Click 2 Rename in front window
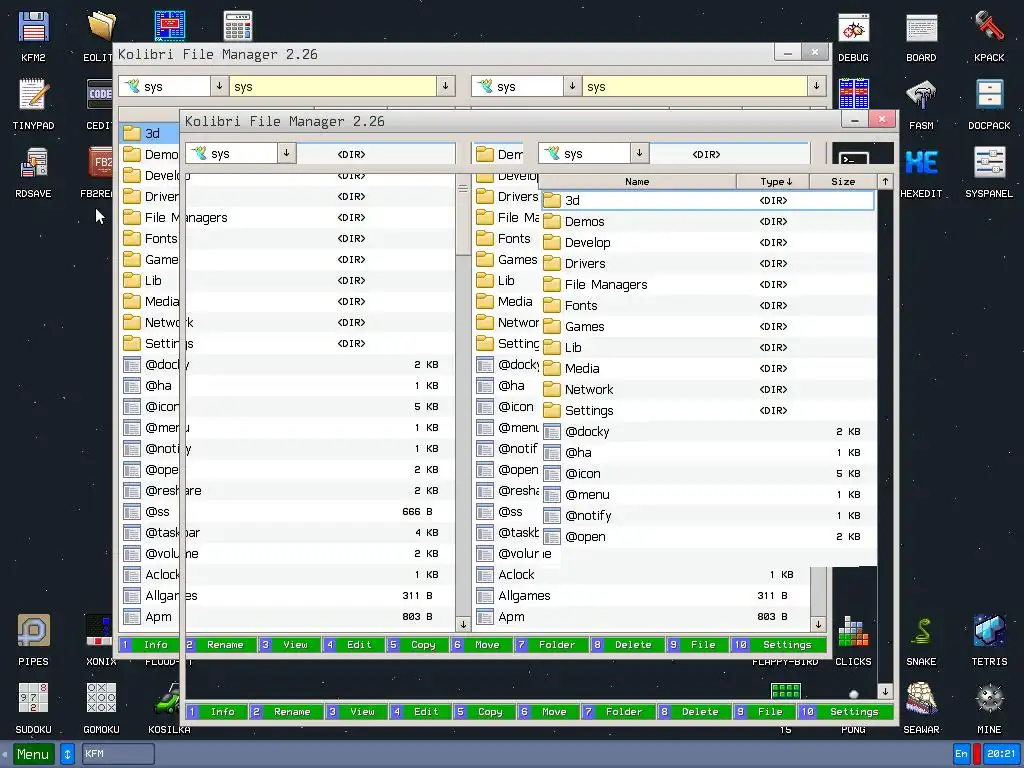Viewport: 1024px width, 768px height. pos(285,712)
